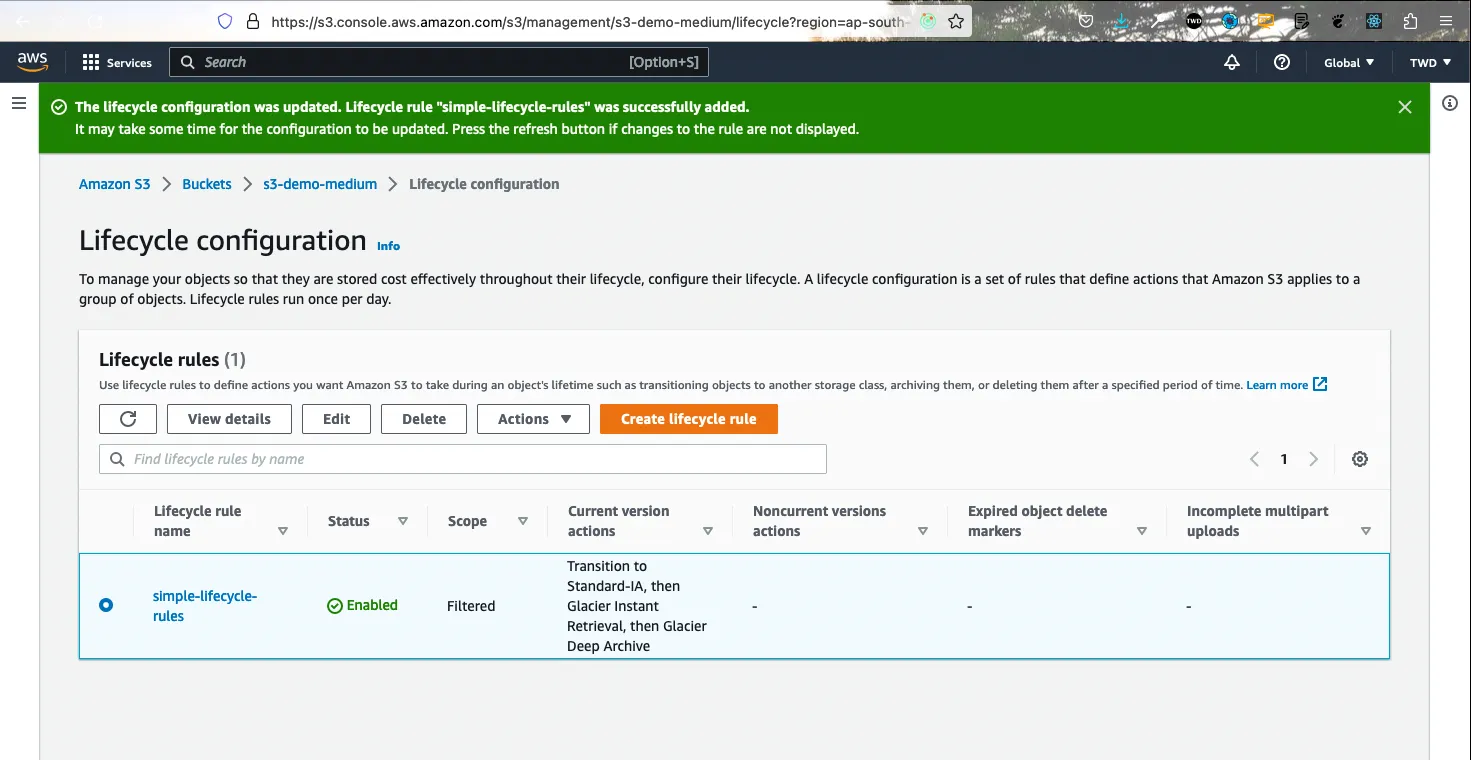Click the Transition to Standard-IA cell text

tap(637, 606)
